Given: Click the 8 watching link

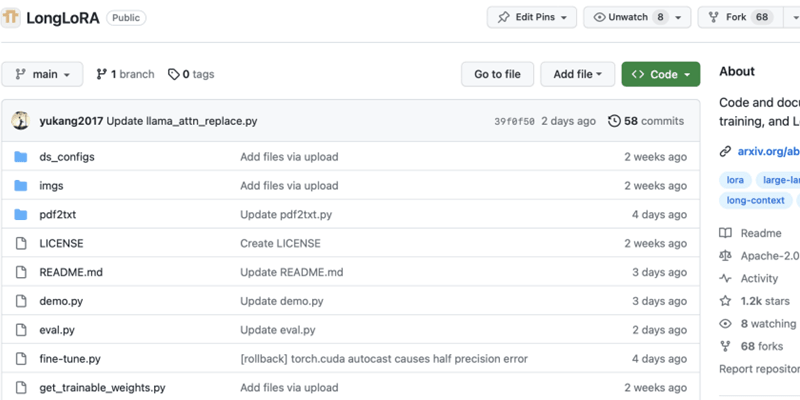Looking at the screenshot, I should pos(768,323).
